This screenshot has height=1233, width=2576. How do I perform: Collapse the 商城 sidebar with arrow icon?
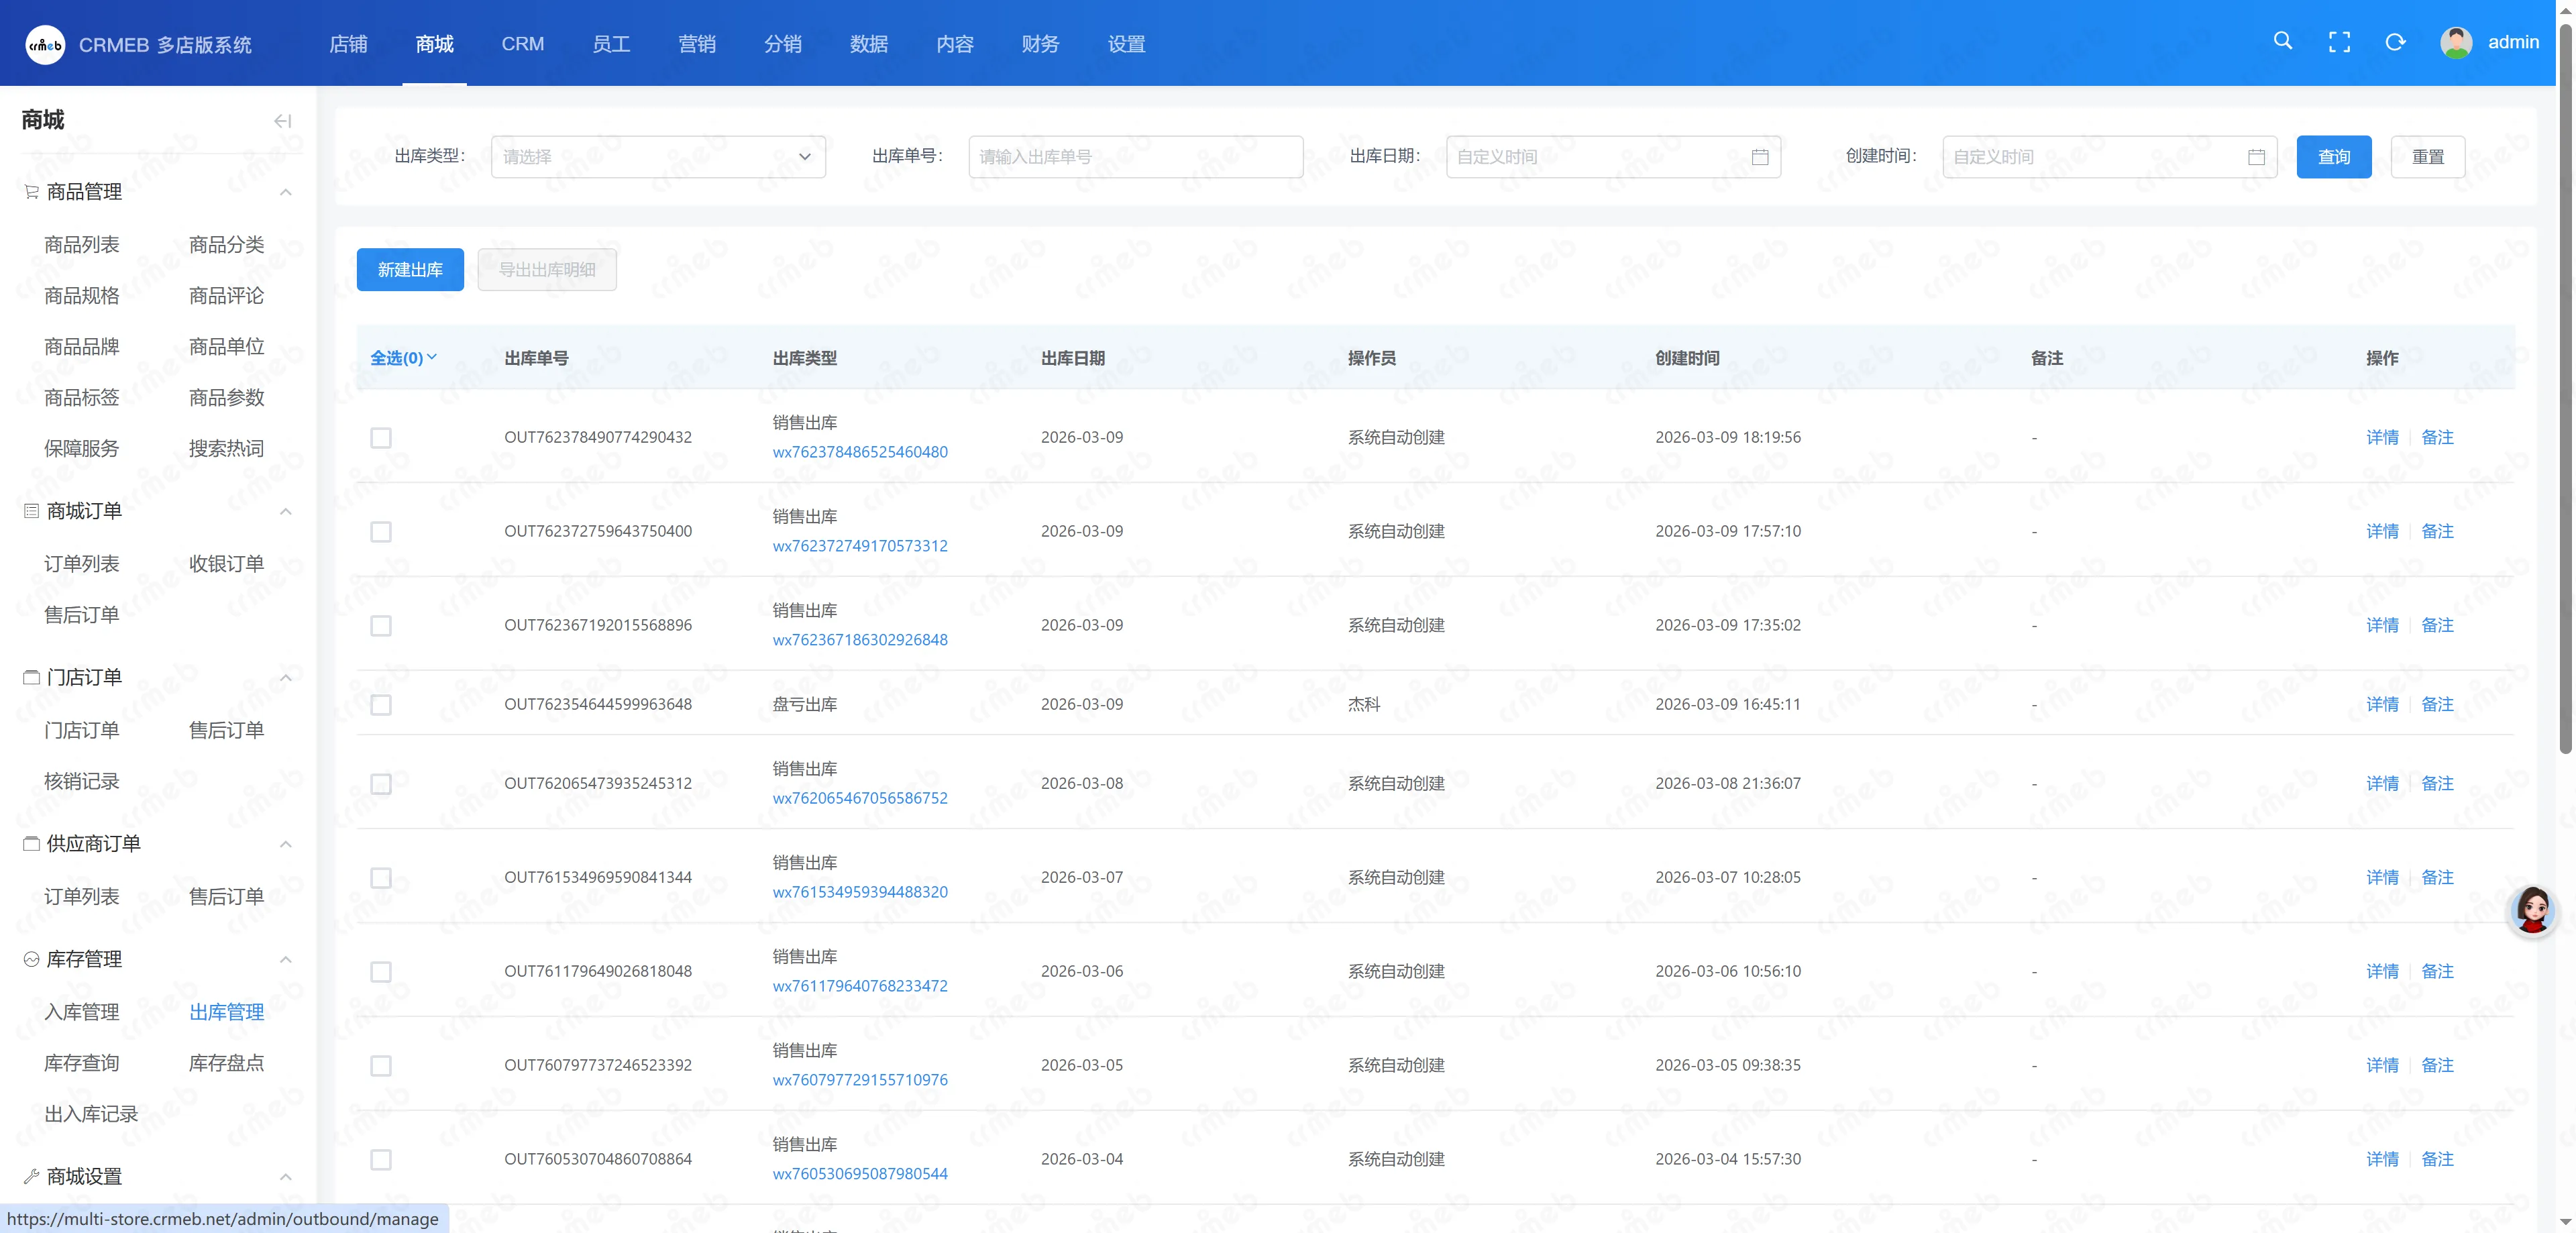click(x=283, y=121)
